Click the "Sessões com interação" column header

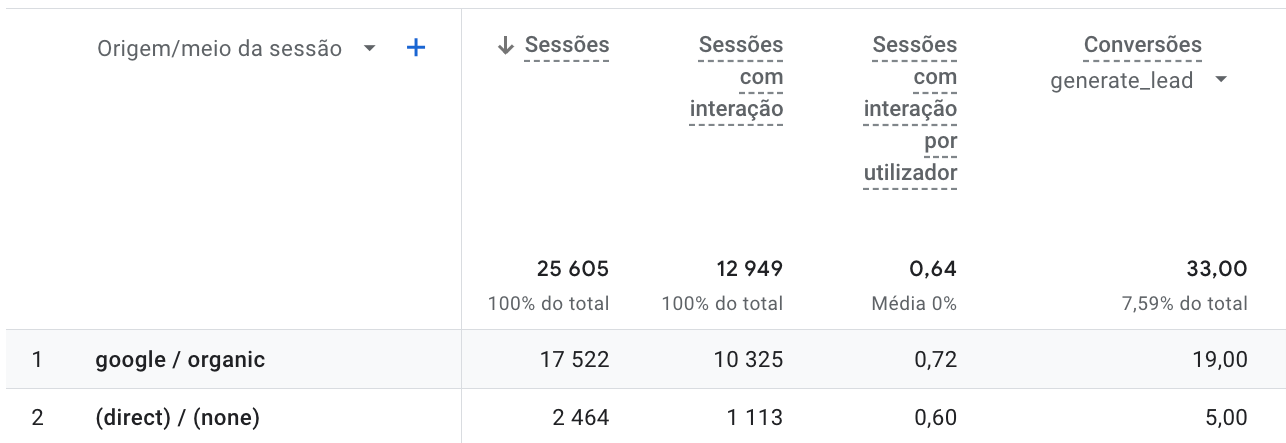coord(737,77)
